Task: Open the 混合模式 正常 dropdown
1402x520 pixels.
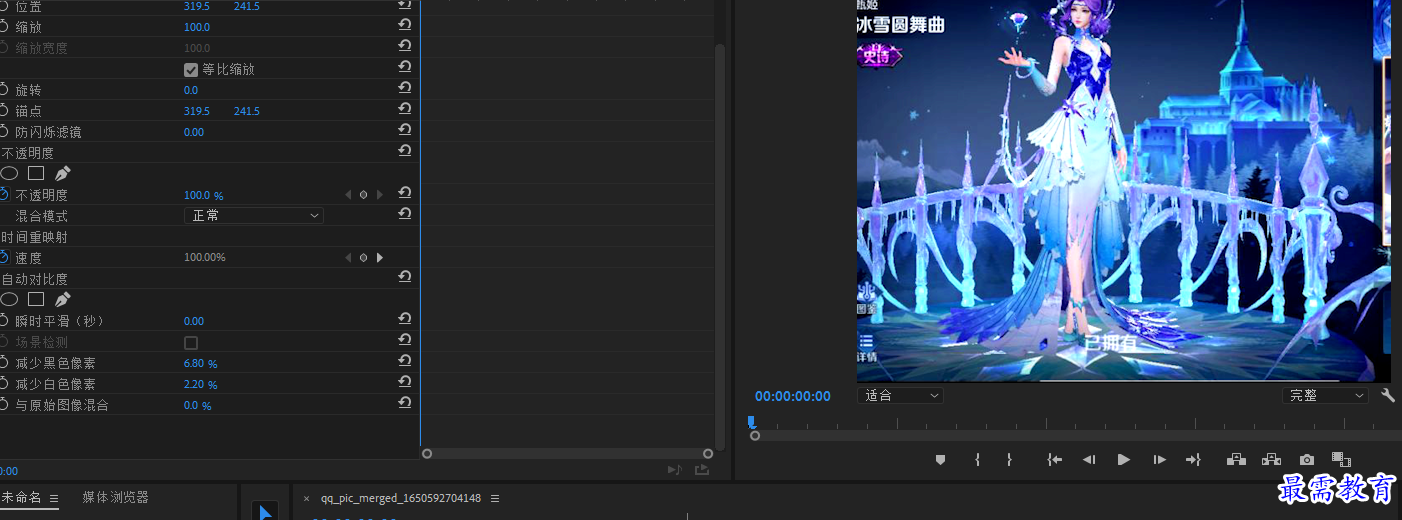Action: (x=254, y=216)
